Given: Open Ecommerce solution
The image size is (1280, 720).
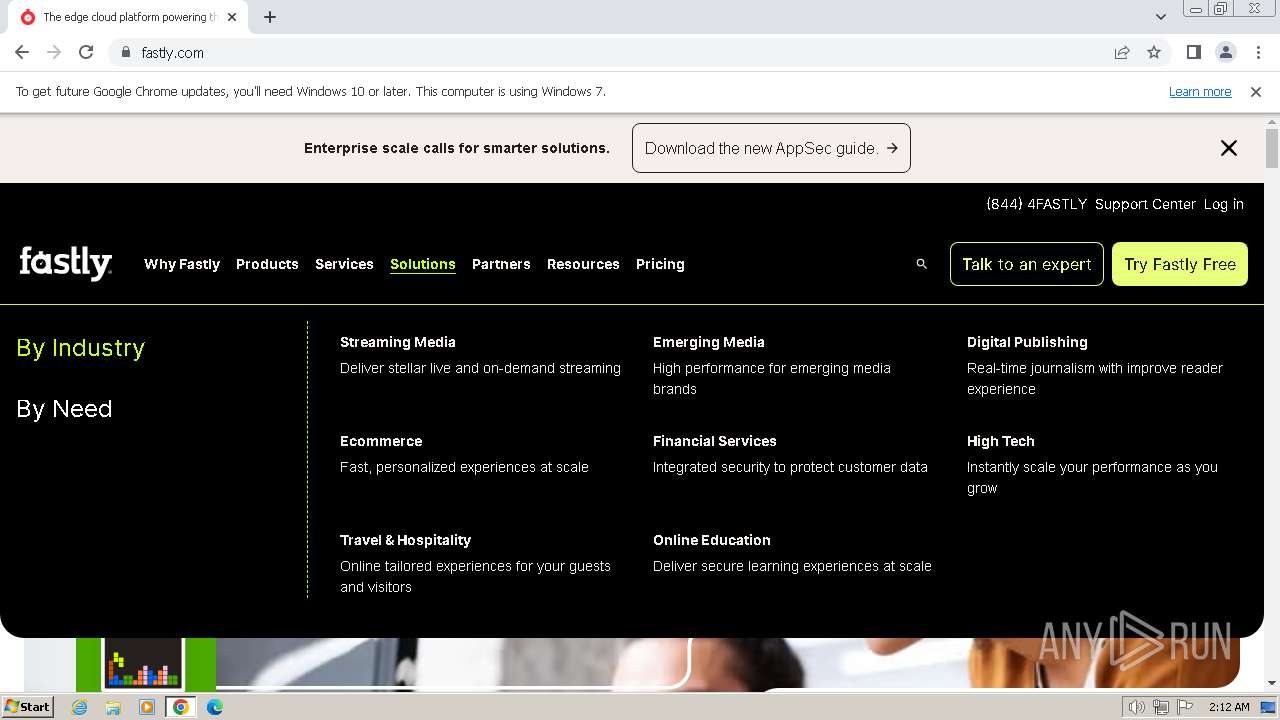Looking at the screenshot, I should tap(381, 441).
